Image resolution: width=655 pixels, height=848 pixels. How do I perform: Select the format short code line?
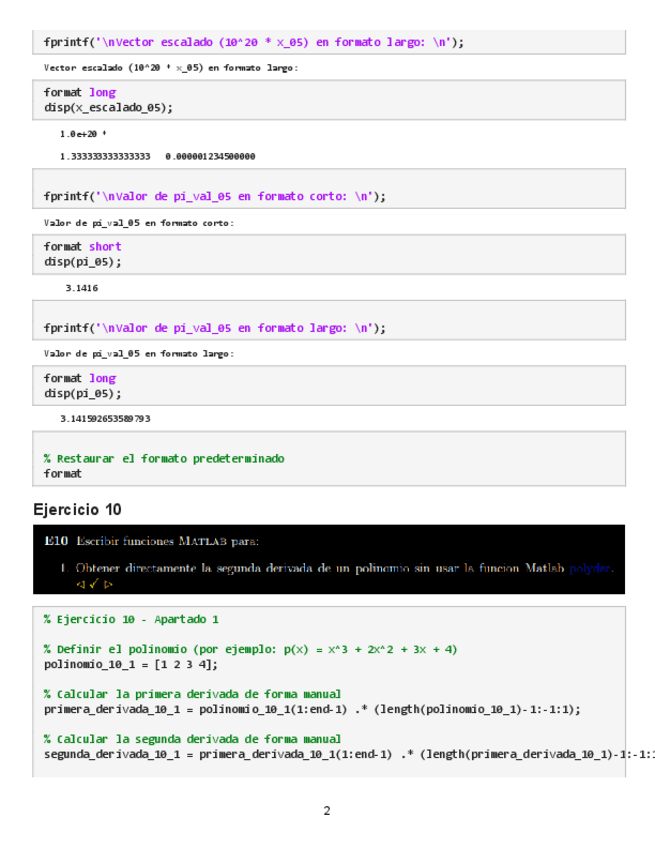pyautogui.click(x=82, y=246)
